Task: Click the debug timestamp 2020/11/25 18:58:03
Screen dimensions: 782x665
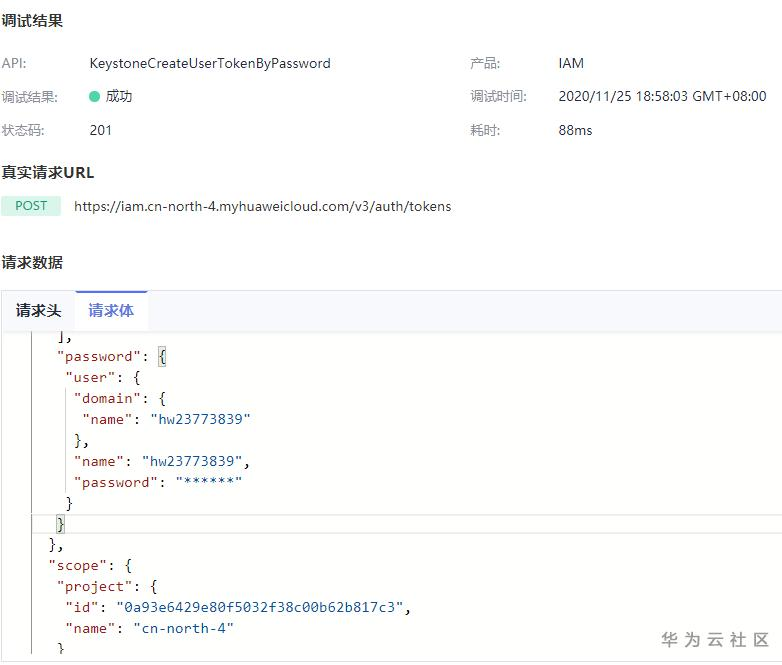Action: point(662,96)
